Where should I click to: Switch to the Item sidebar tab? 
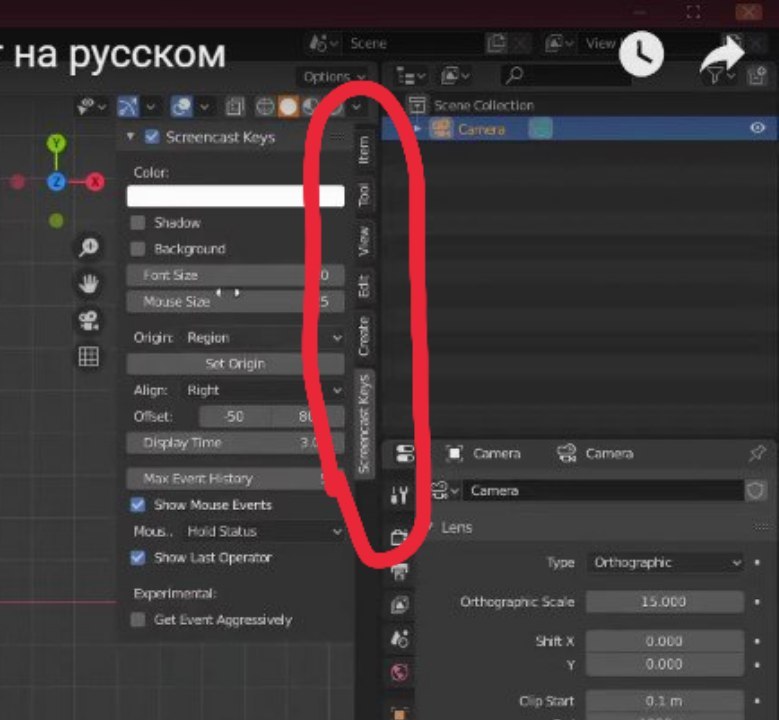coord(364,150)
